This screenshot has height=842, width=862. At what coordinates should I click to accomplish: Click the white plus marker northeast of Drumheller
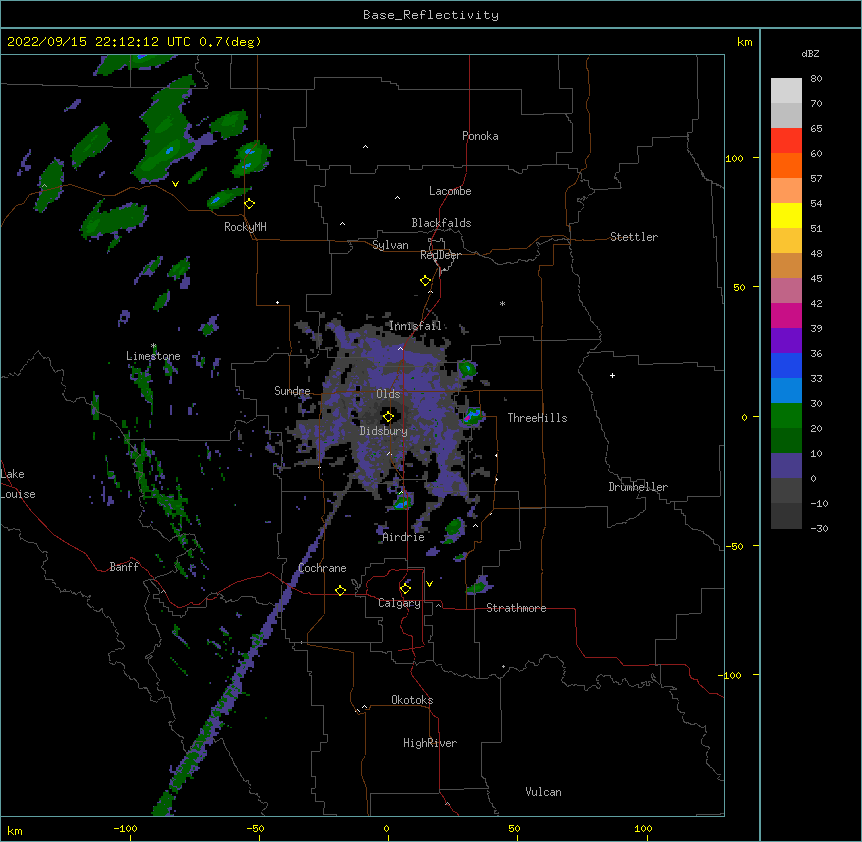pos(612,375)
